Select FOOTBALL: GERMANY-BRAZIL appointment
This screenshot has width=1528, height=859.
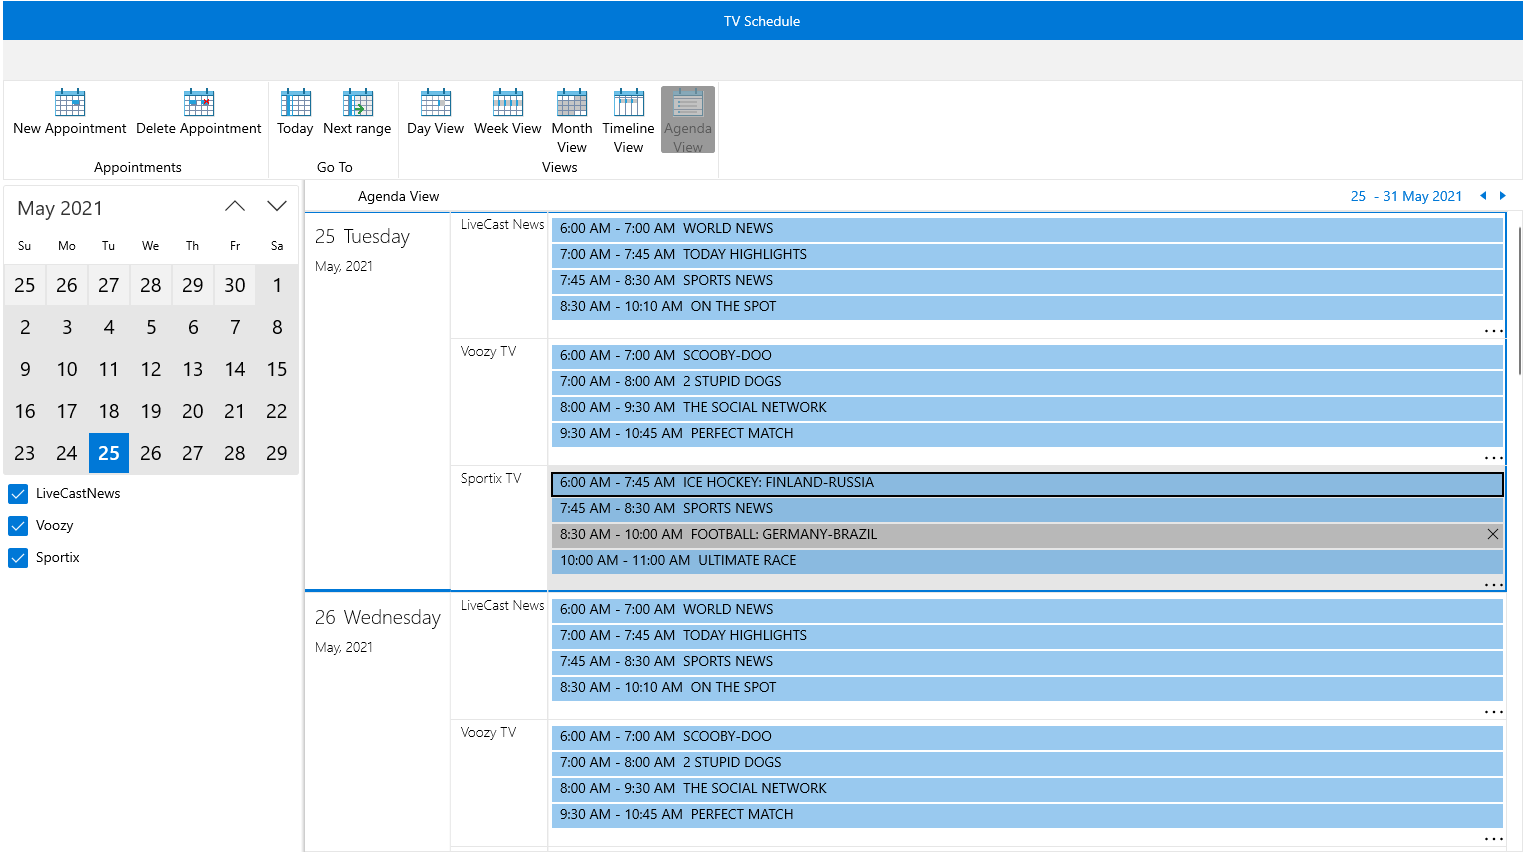point(1027,535)
